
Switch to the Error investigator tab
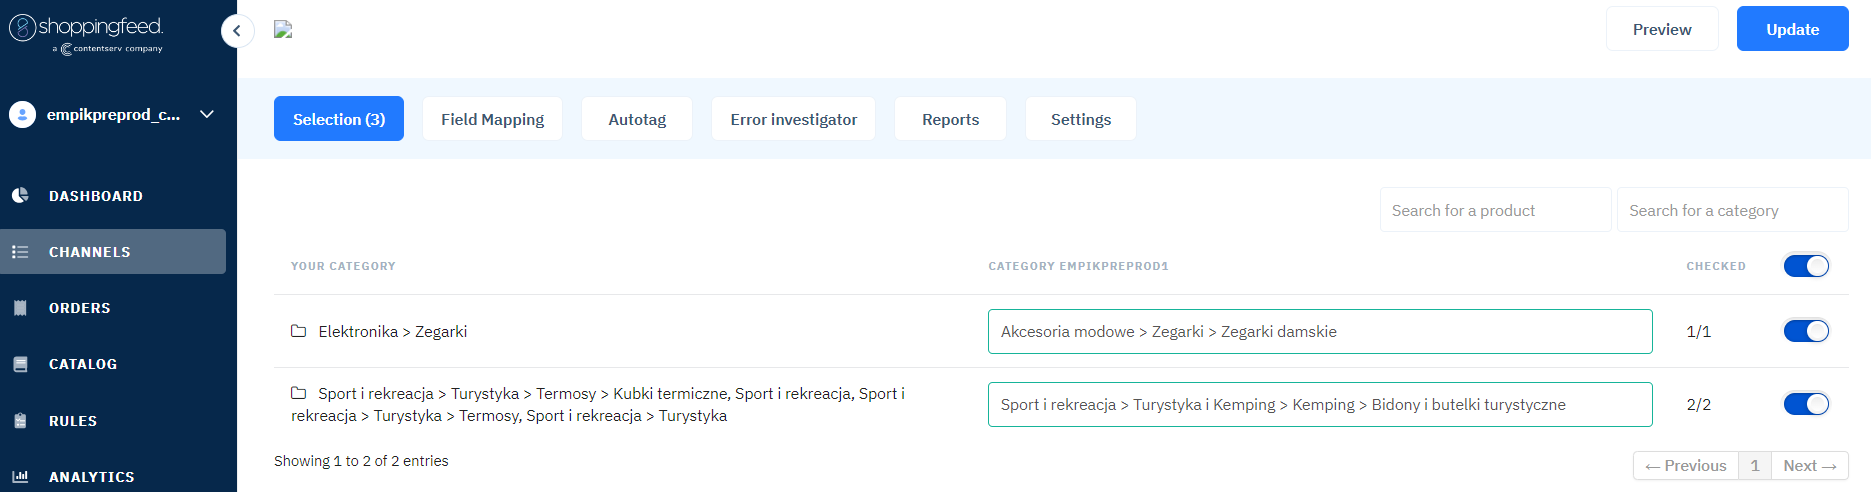click(793, 119)
